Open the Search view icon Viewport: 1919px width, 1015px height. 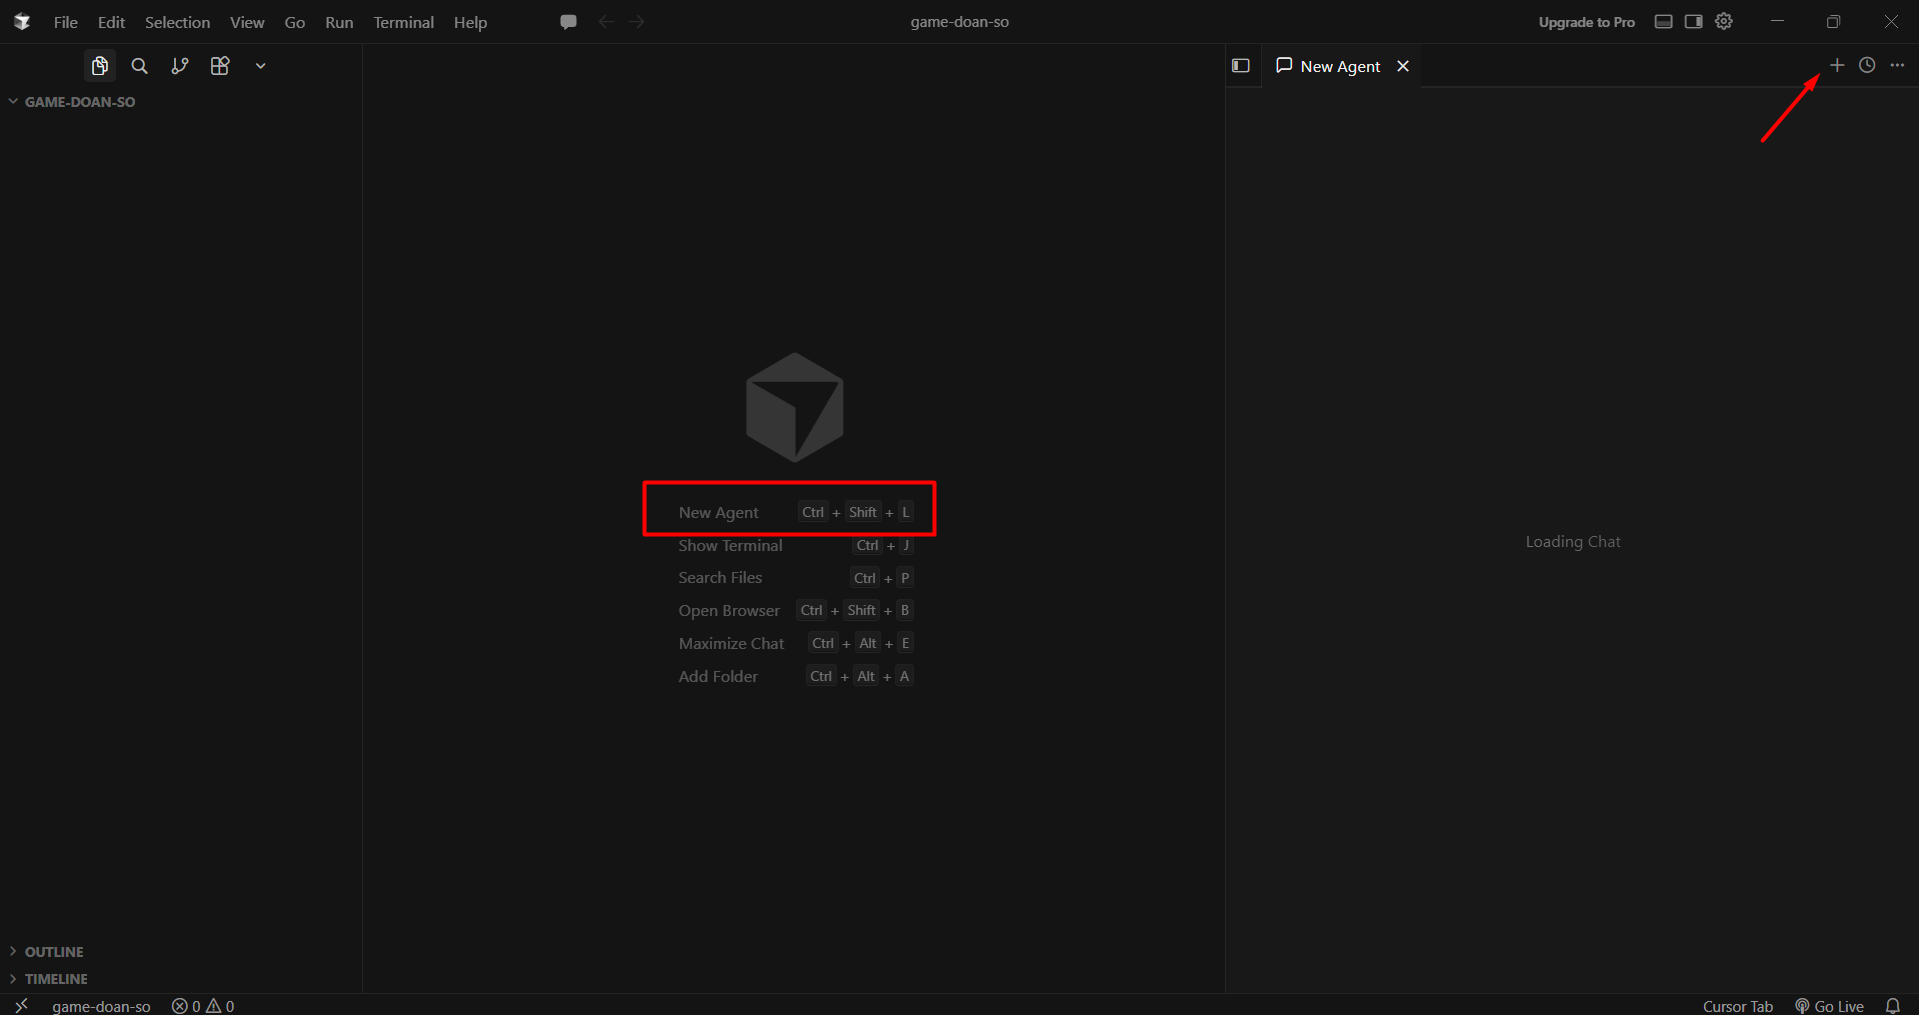point(140,66)
